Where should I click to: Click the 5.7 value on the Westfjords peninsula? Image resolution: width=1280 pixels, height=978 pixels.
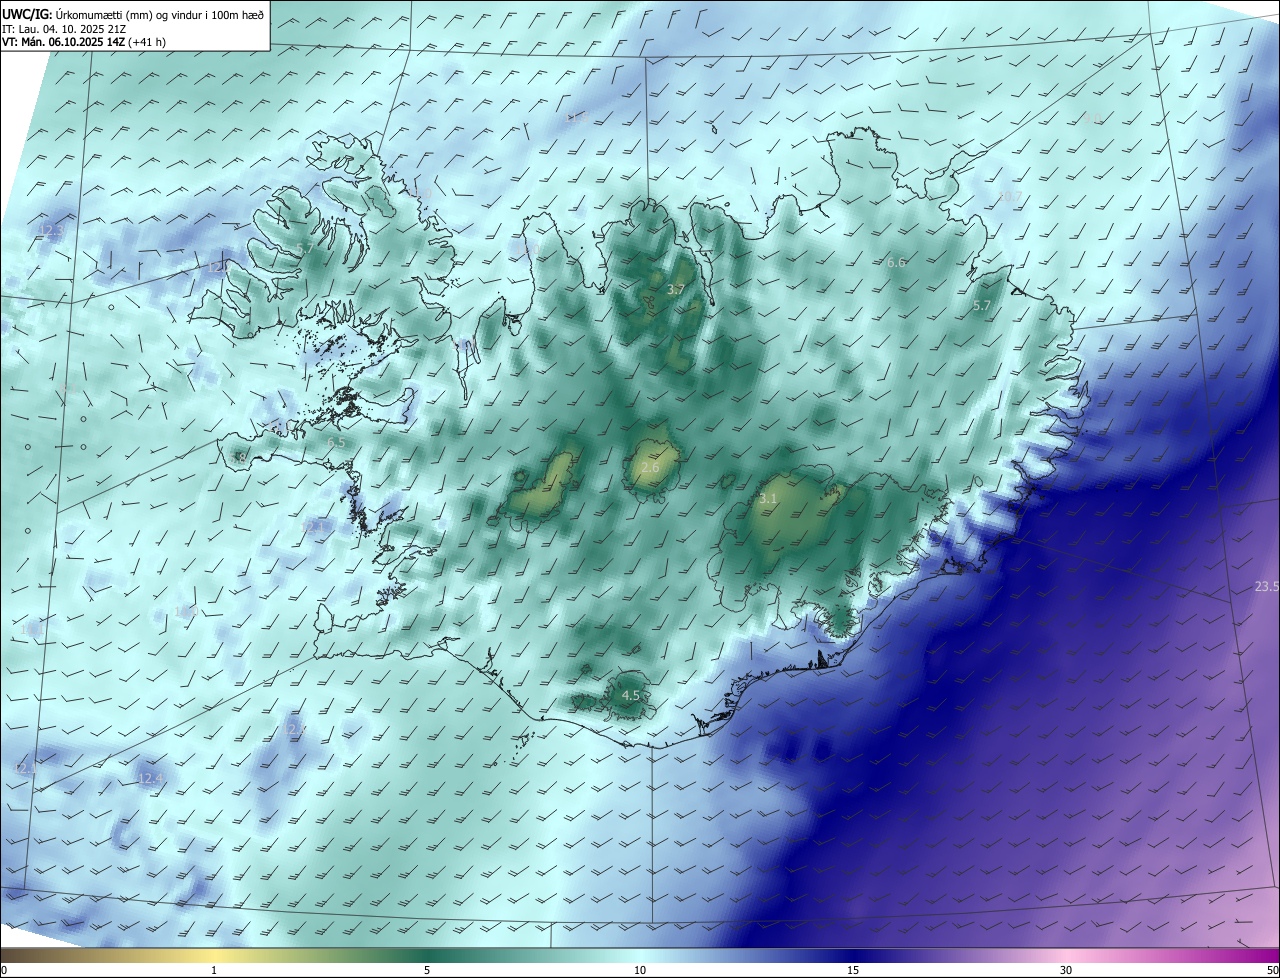point(305,248)
